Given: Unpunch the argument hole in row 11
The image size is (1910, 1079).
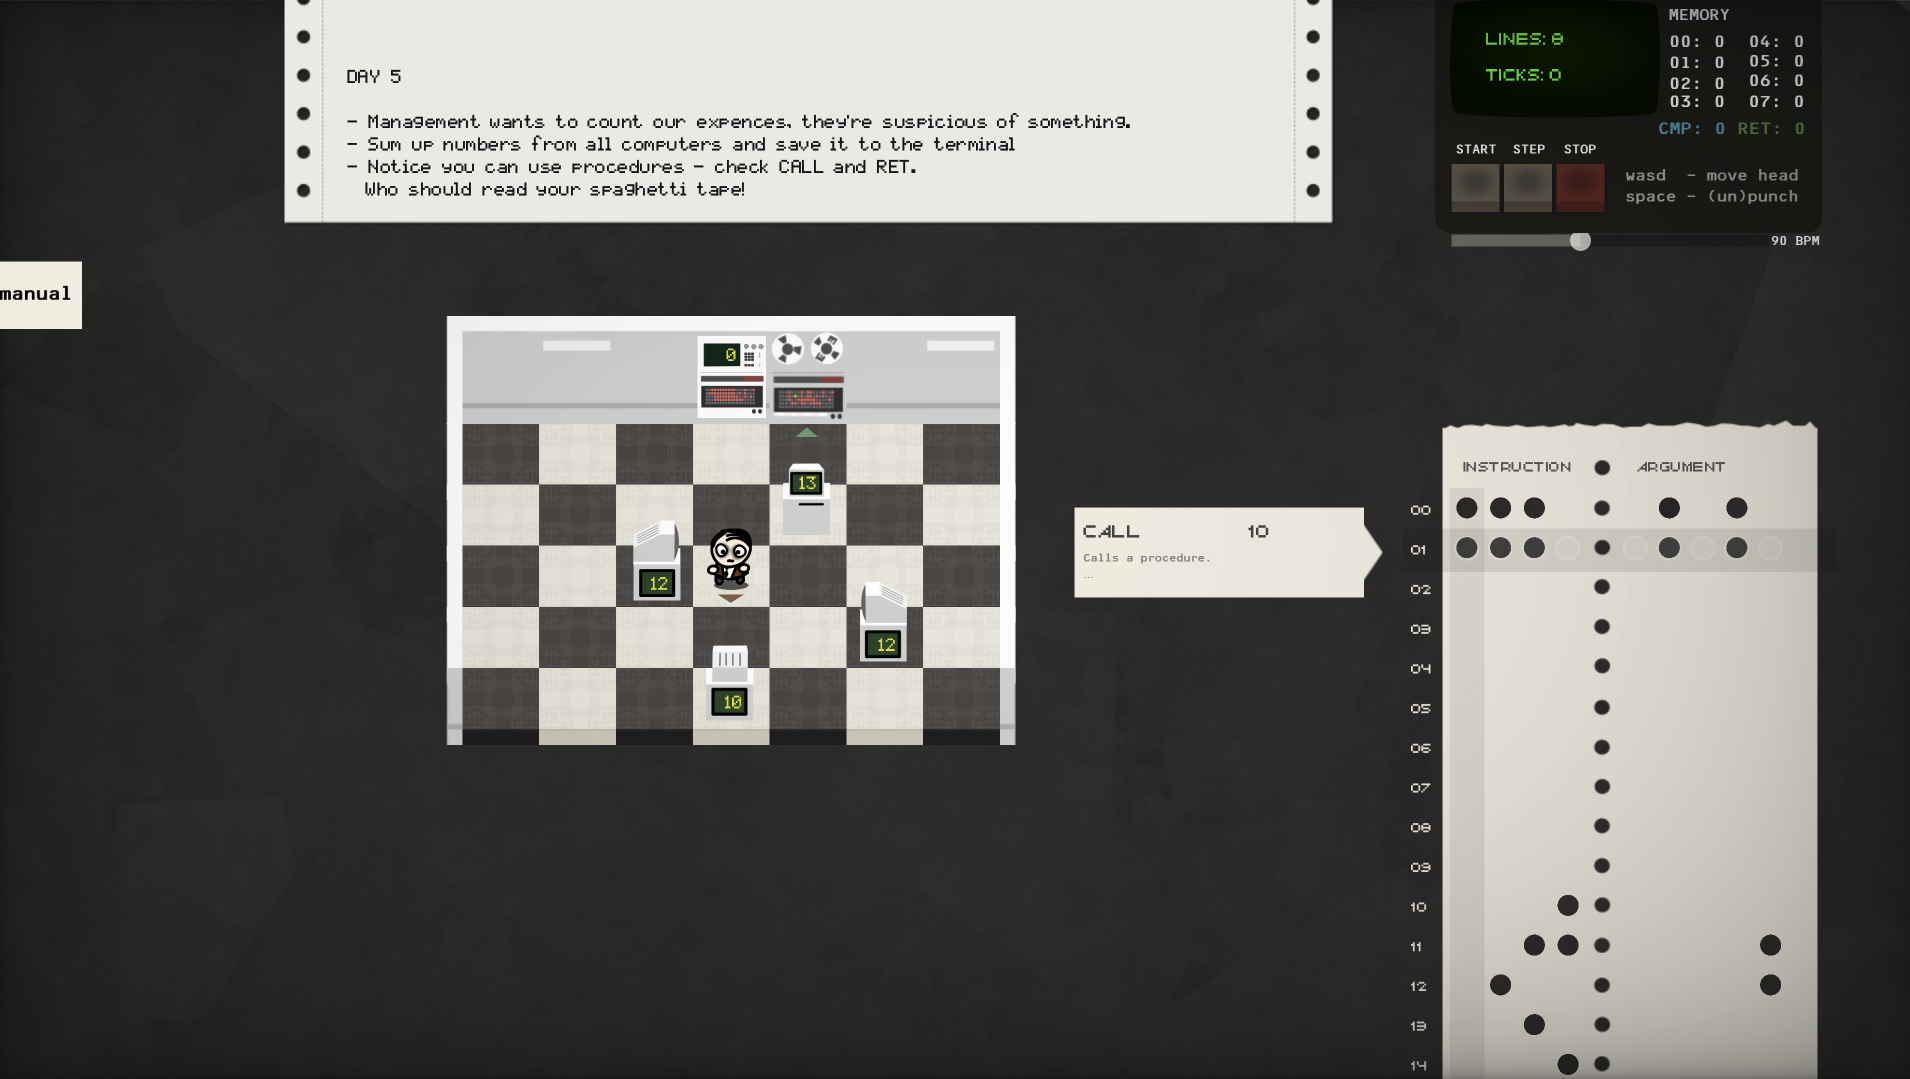Looking at the screenshot, I should click(1770, 945).
